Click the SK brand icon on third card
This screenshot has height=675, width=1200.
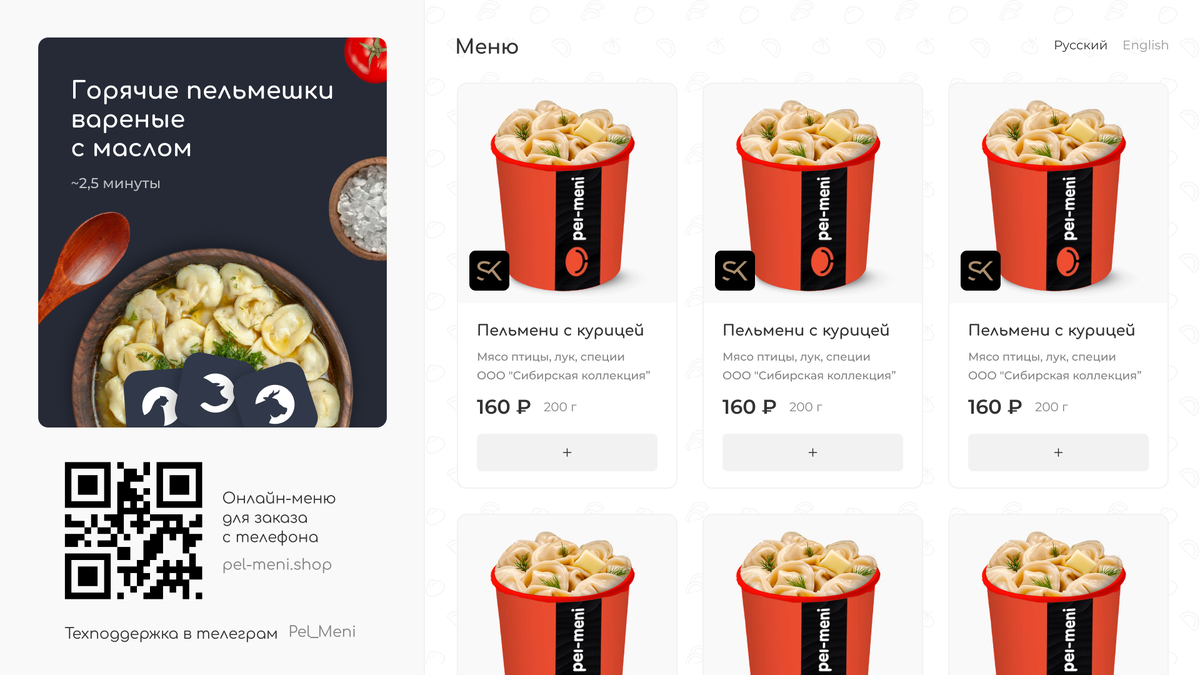pos(981,271)
